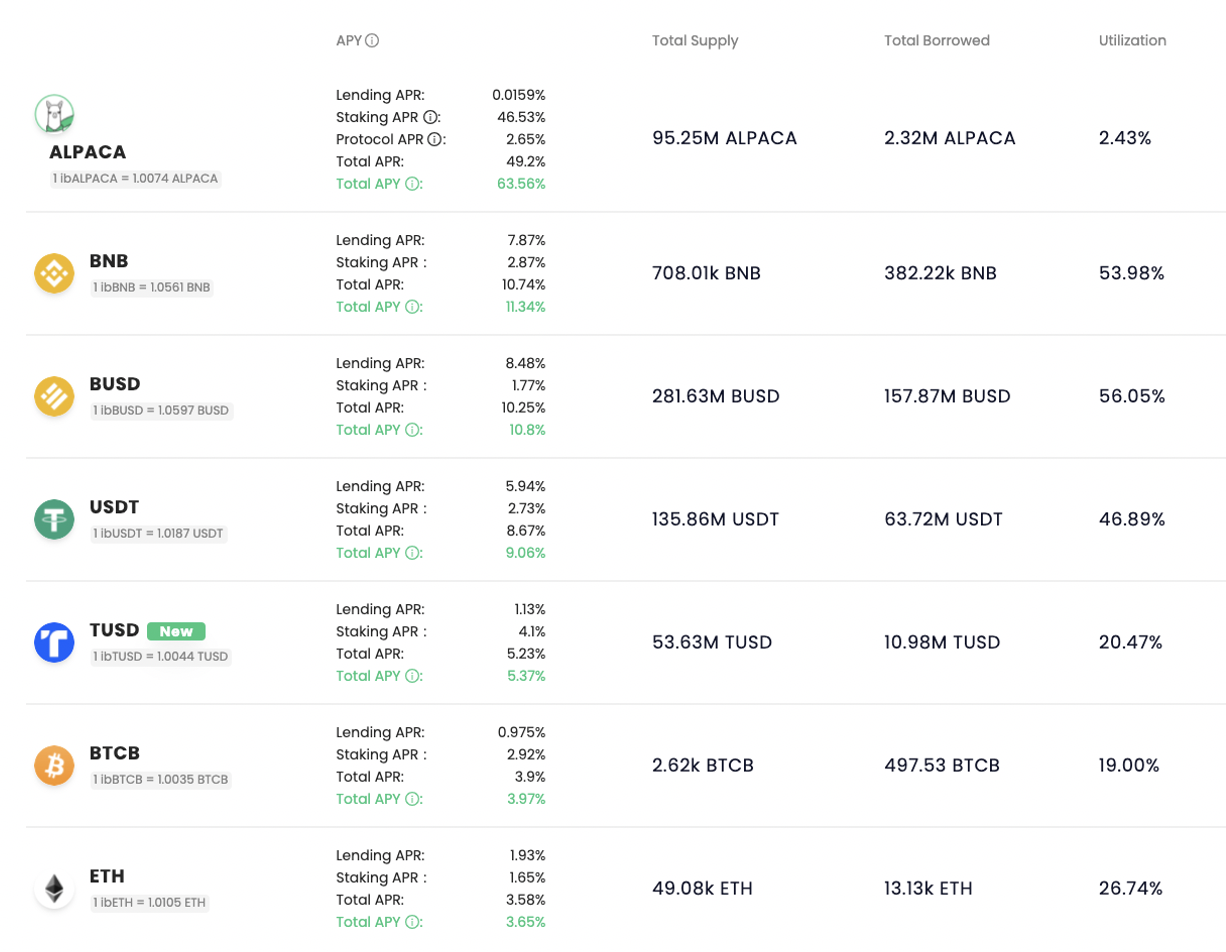The height and width of the screenshot is (952, 1226).
Task: Click the 708.01k BNB supply value
Action: click(706, 273)
